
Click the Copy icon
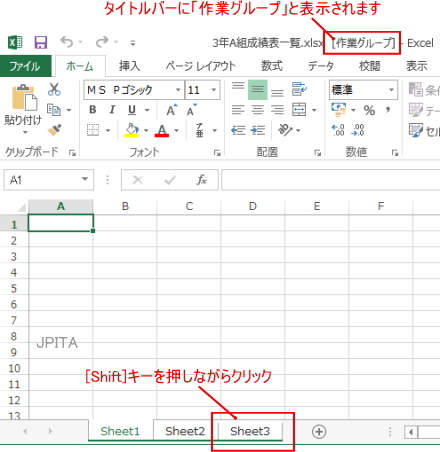tap(54, 109)
